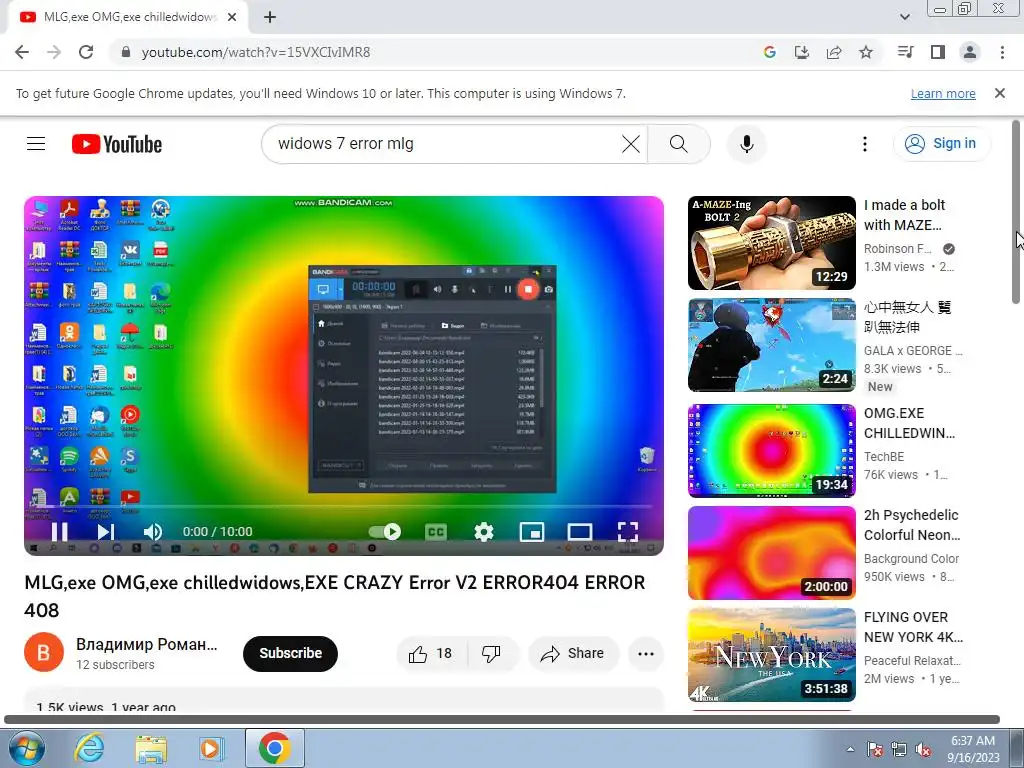
Task: Pause the video
Action: click(x=59, y=532)
